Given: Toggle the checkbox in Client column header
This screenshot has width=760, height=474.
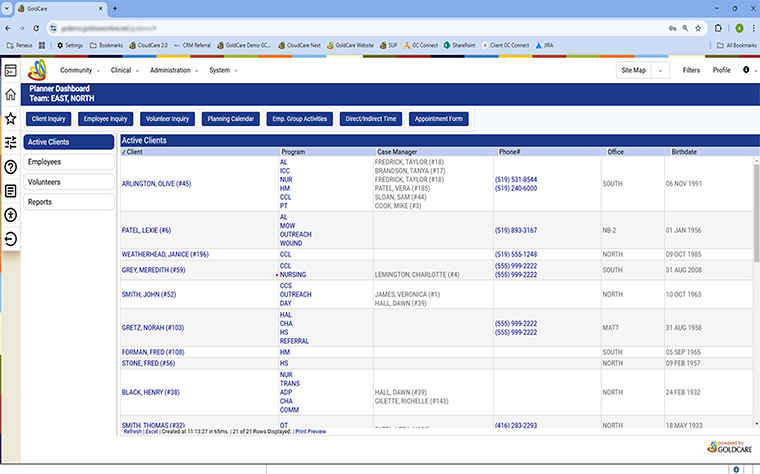Looking at the screenshot, I should click(x=124, y=152).
